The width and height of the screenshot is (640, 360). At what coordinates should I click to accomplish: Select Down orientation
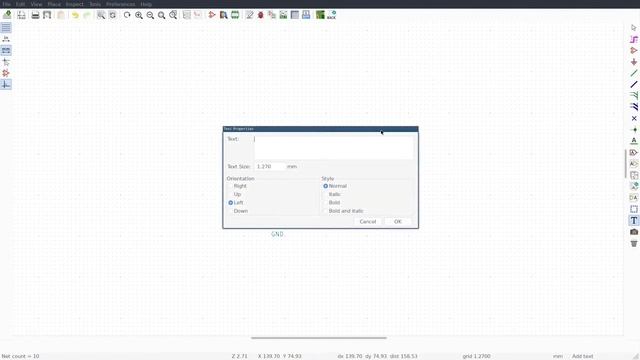[x=238, y=211]
